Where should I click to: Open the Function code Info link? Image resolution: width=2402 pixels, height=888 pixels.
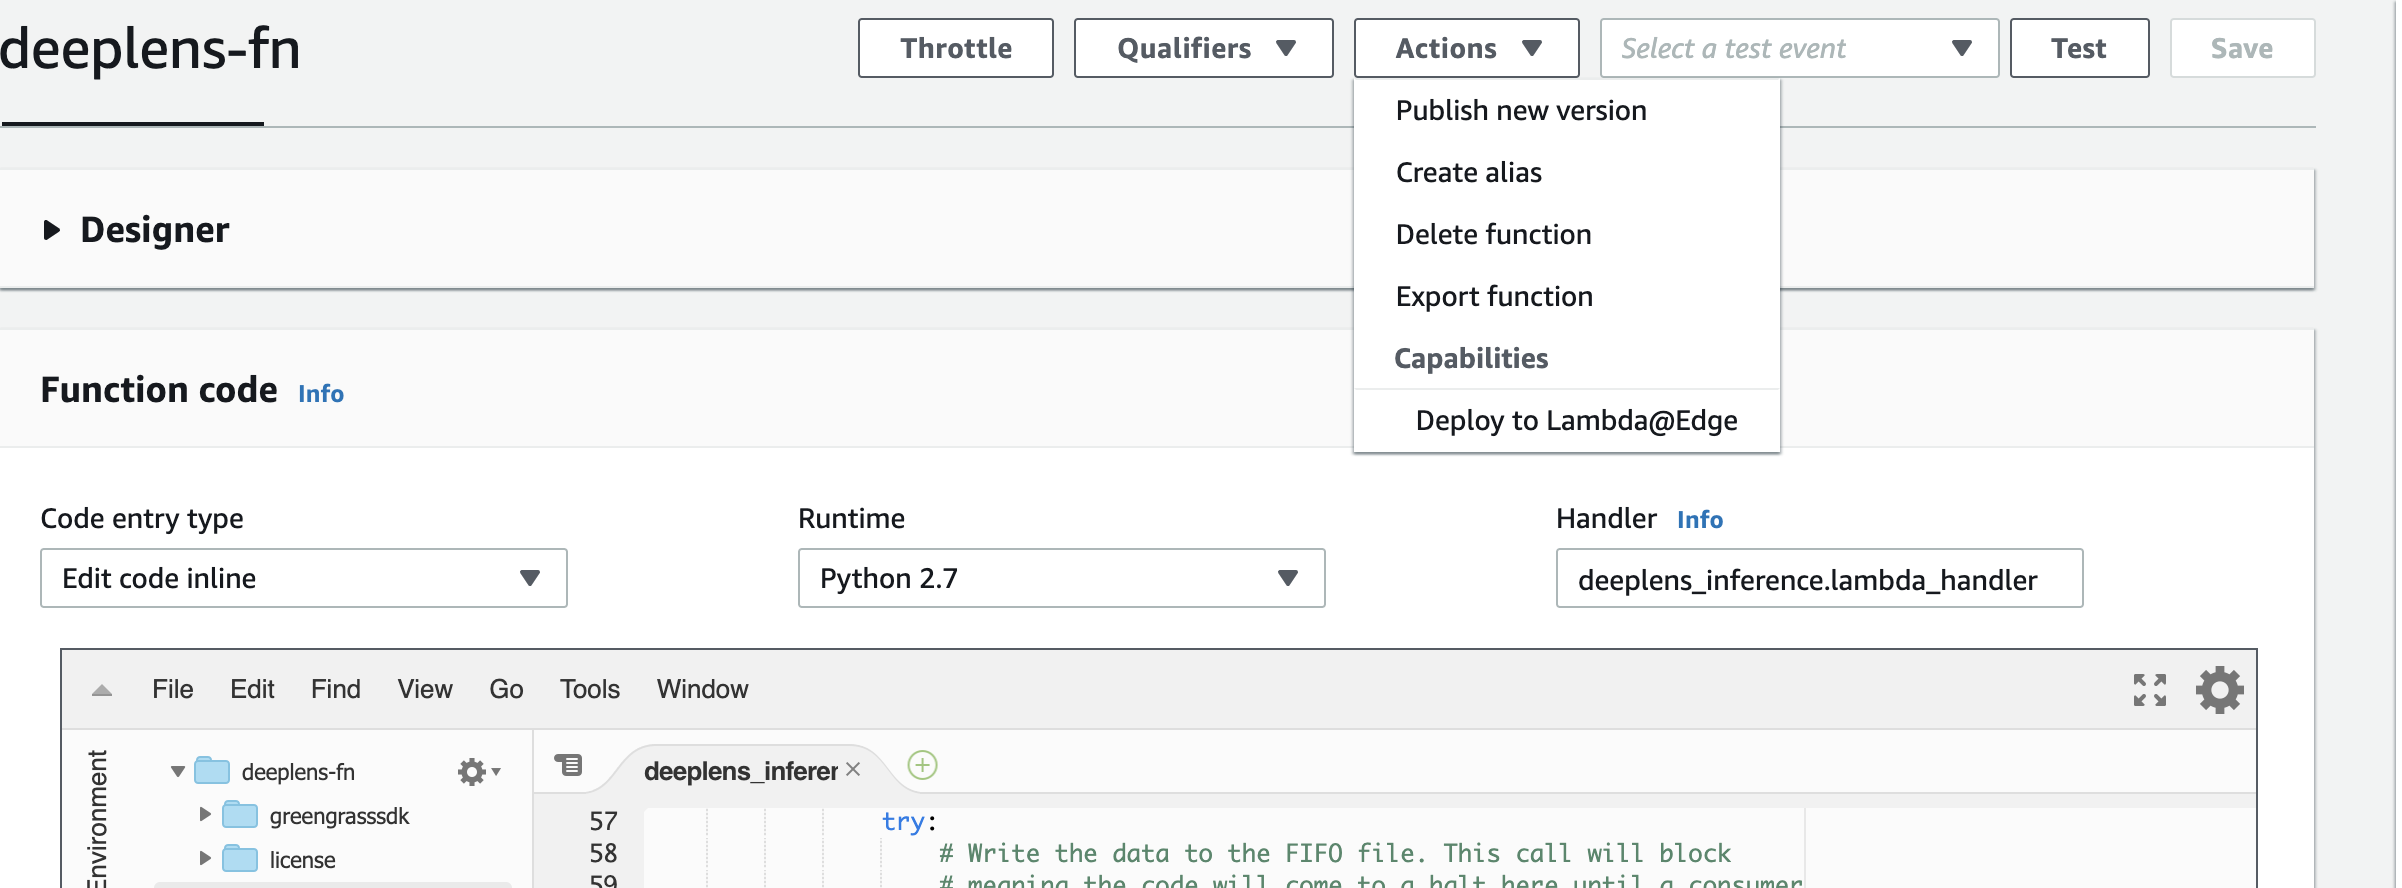[x=321, y=393]
